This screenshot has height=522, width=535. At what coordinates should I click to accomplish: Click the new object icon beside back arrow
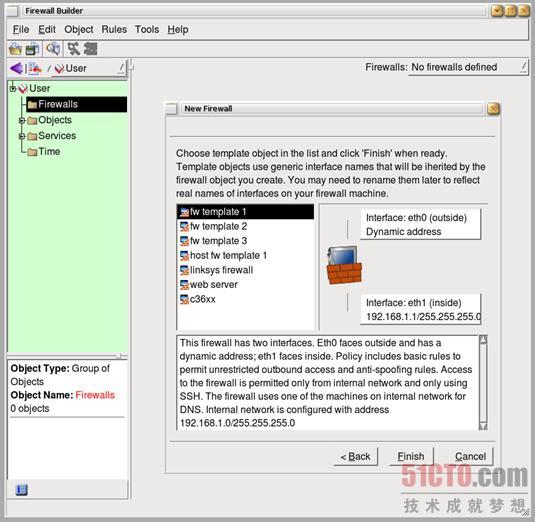pyautogui.click(x=35, y=69)
